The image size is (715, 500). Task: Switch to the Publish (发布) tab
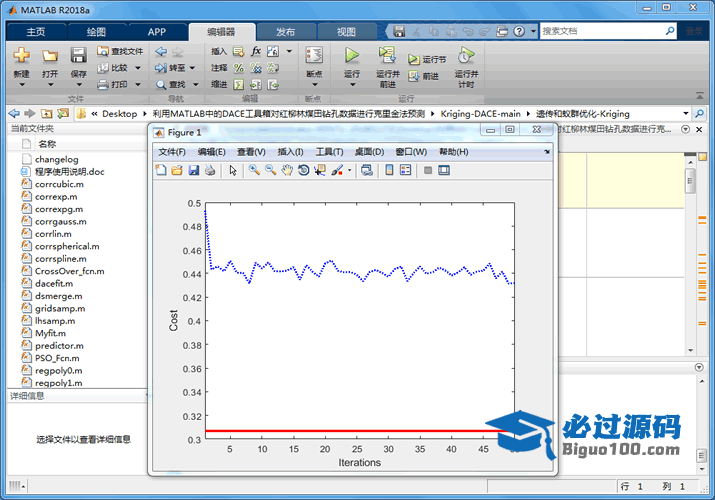click(x=285, y=32)
